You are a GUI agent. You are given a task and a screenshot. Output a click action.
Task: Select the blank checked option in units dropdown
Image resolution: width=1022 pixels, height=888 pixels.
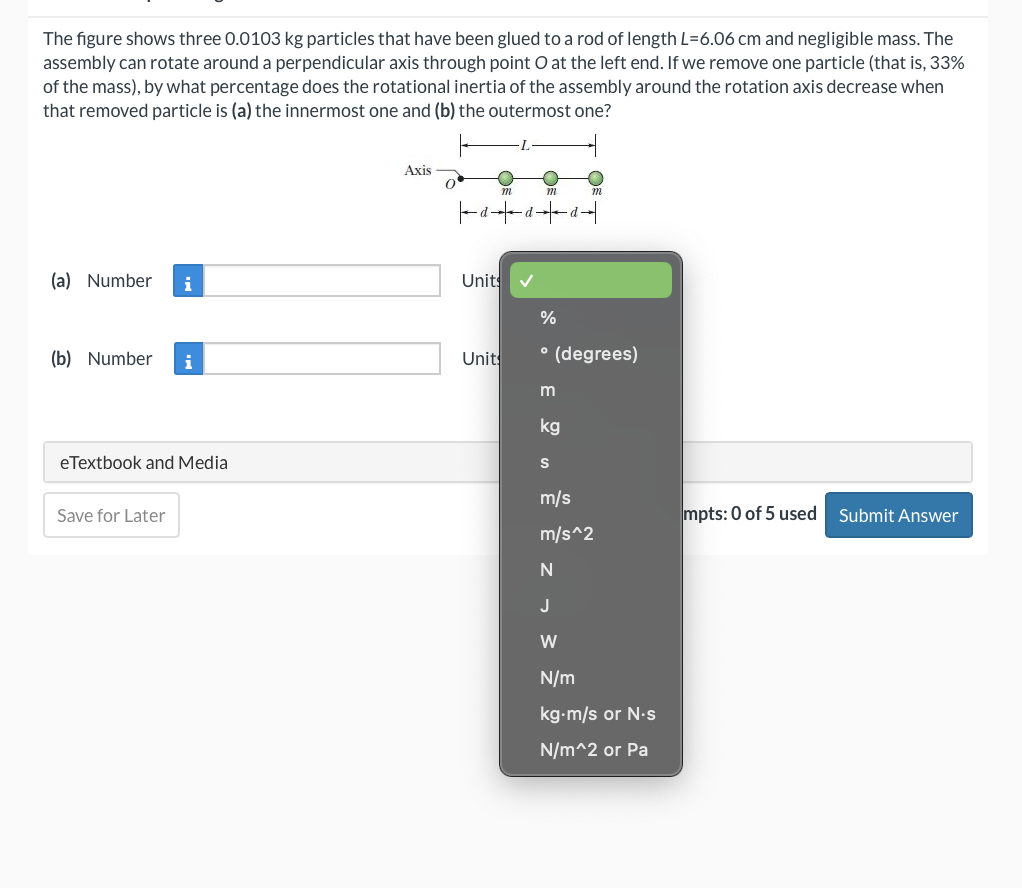tap(590, 281)
